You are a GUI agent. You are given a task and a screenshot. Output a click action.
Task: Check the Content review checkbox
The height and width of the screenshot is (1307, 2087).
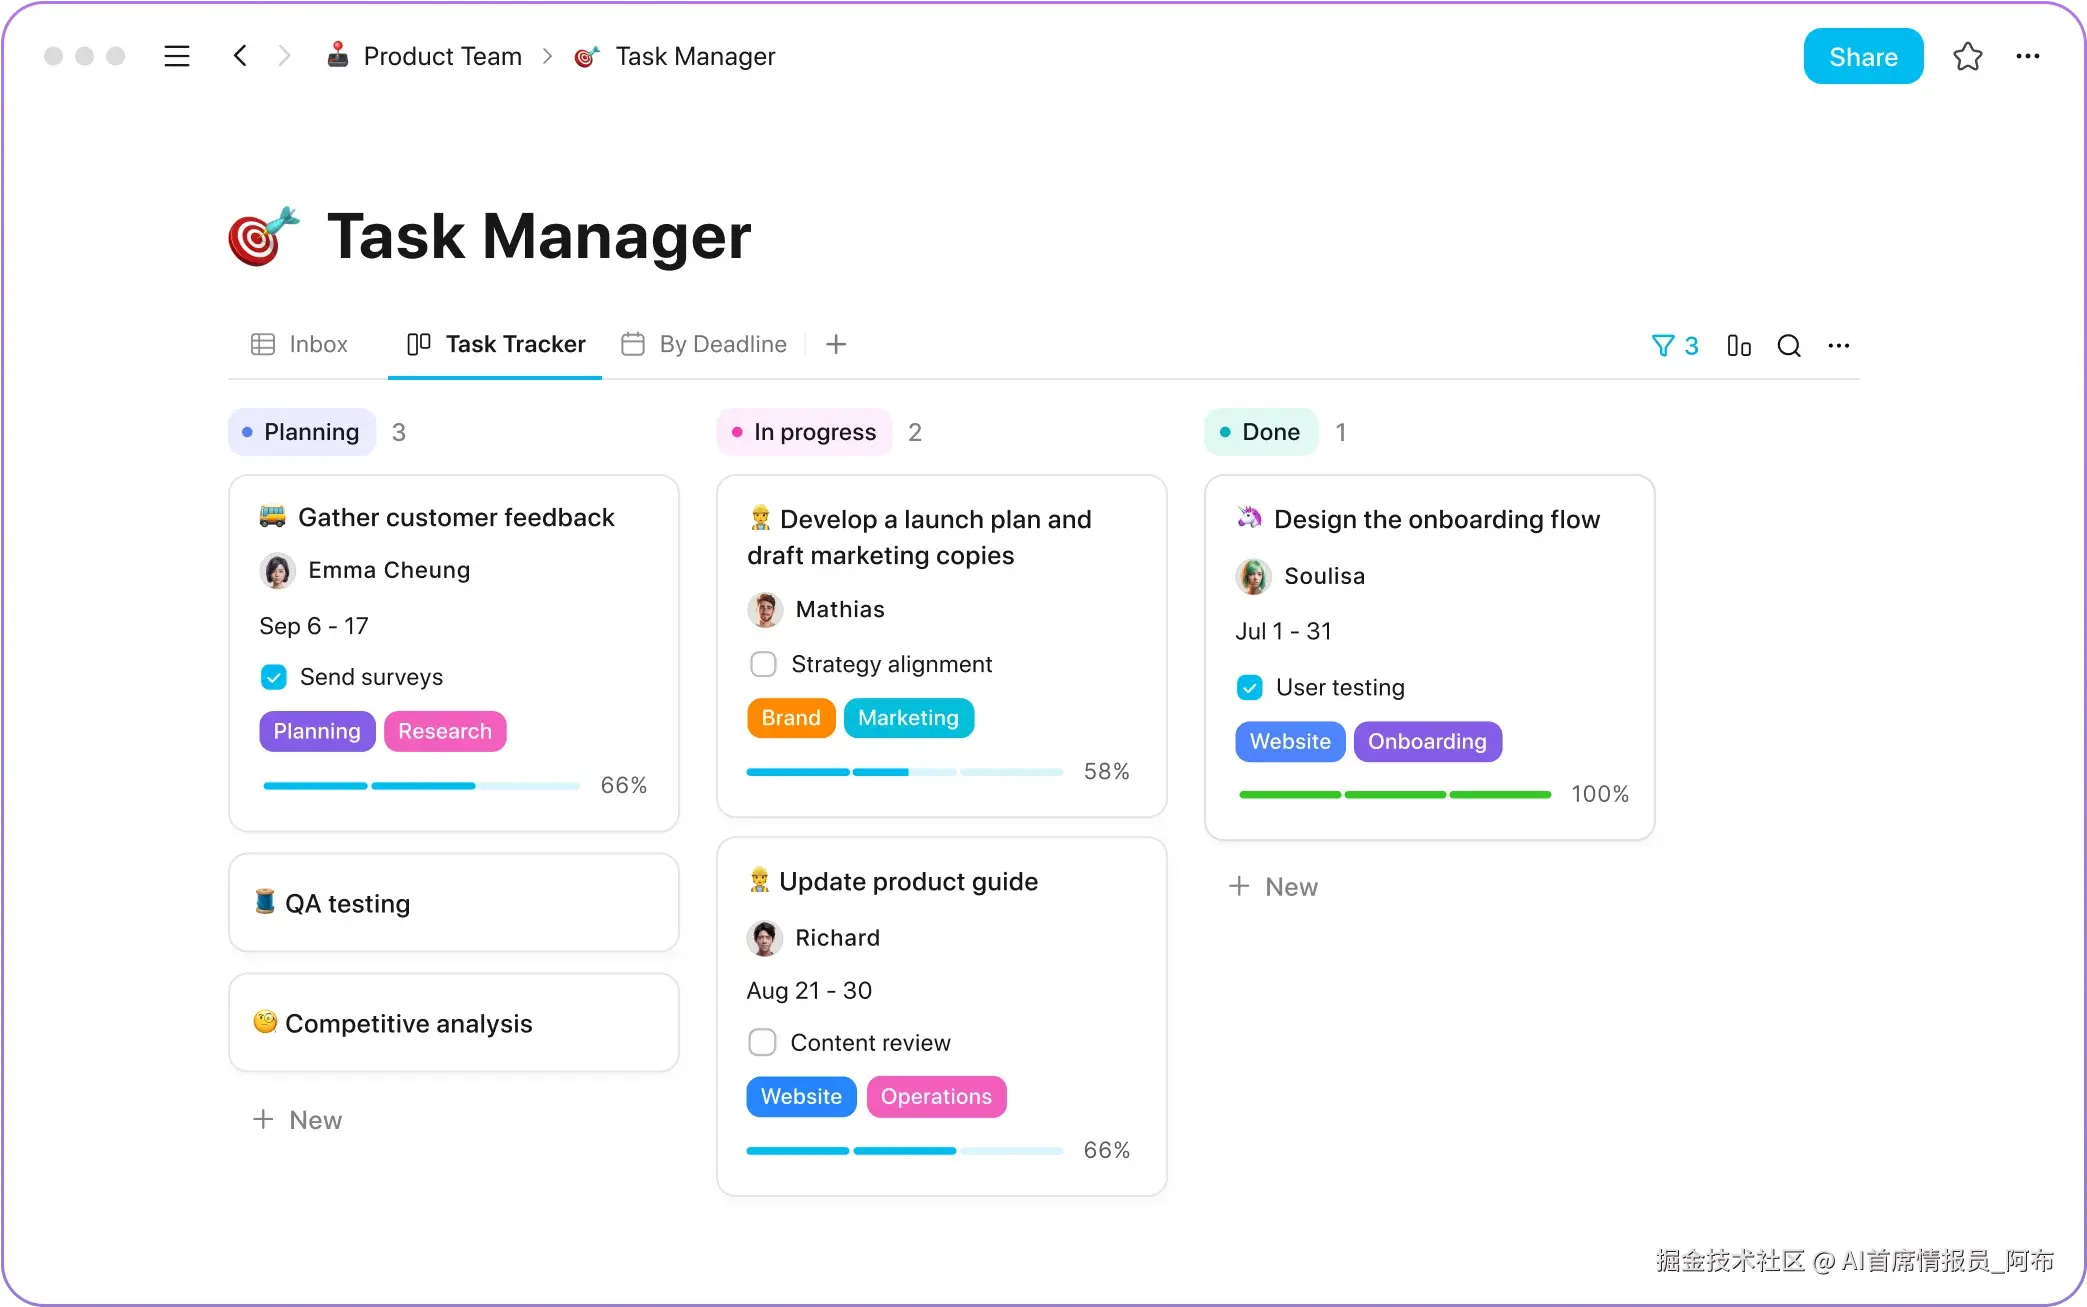[x=762, y=1043]
